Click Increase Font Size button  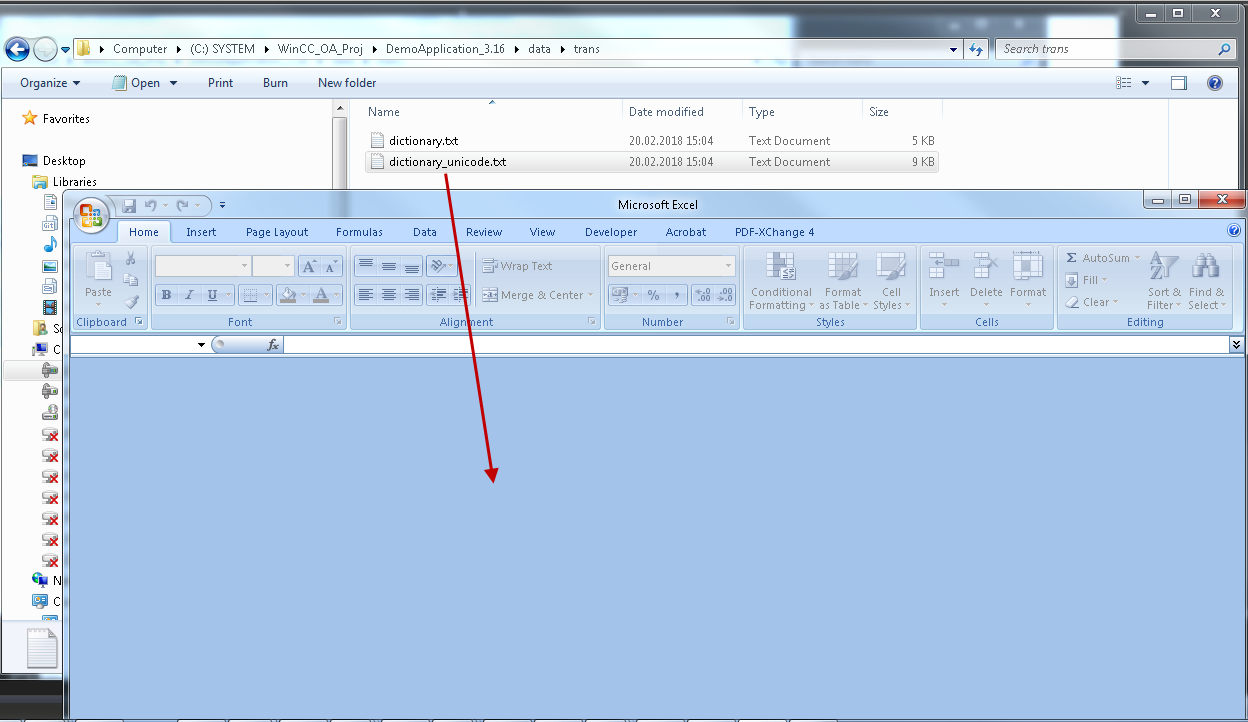310,266
